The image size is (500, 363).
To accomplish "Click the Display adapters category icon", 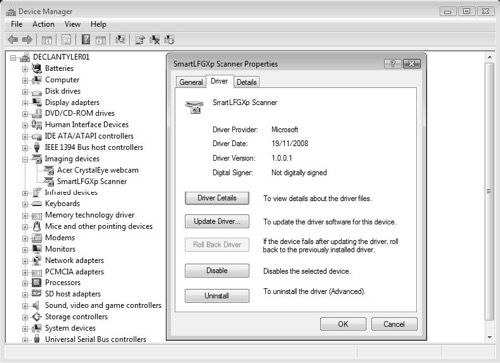I will coord(37,102).
